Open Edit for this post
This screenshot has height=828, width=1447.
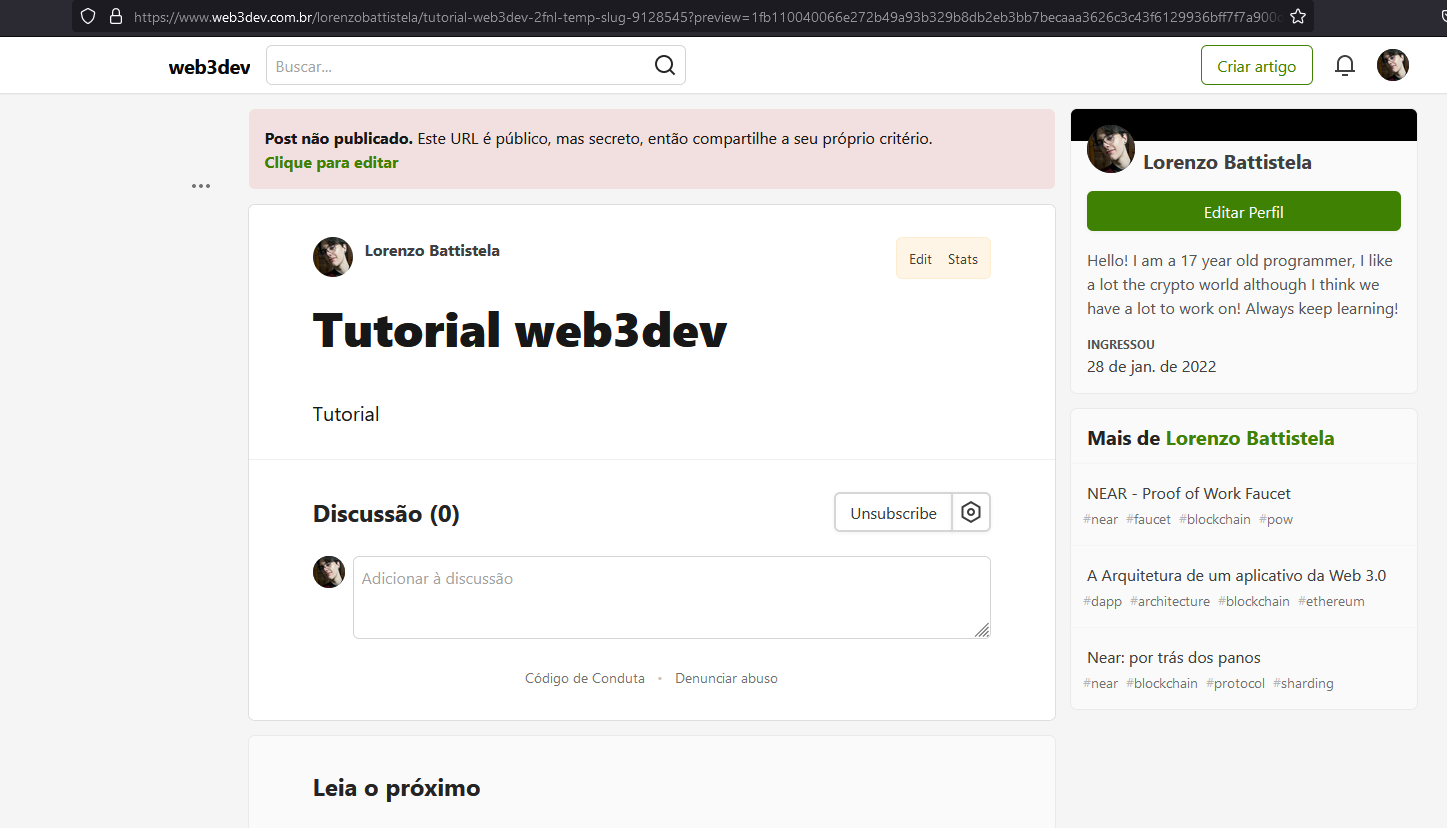(920, 259)
